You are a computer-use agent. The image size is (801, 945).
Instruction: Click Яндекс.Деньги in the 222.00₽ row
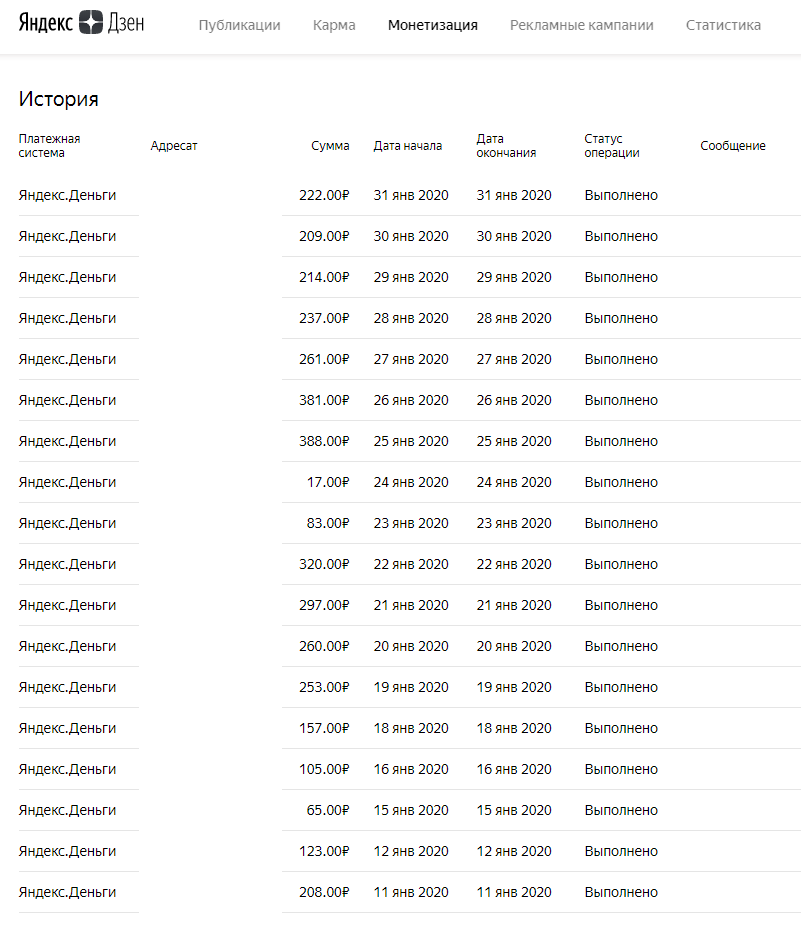pos(68,195)
